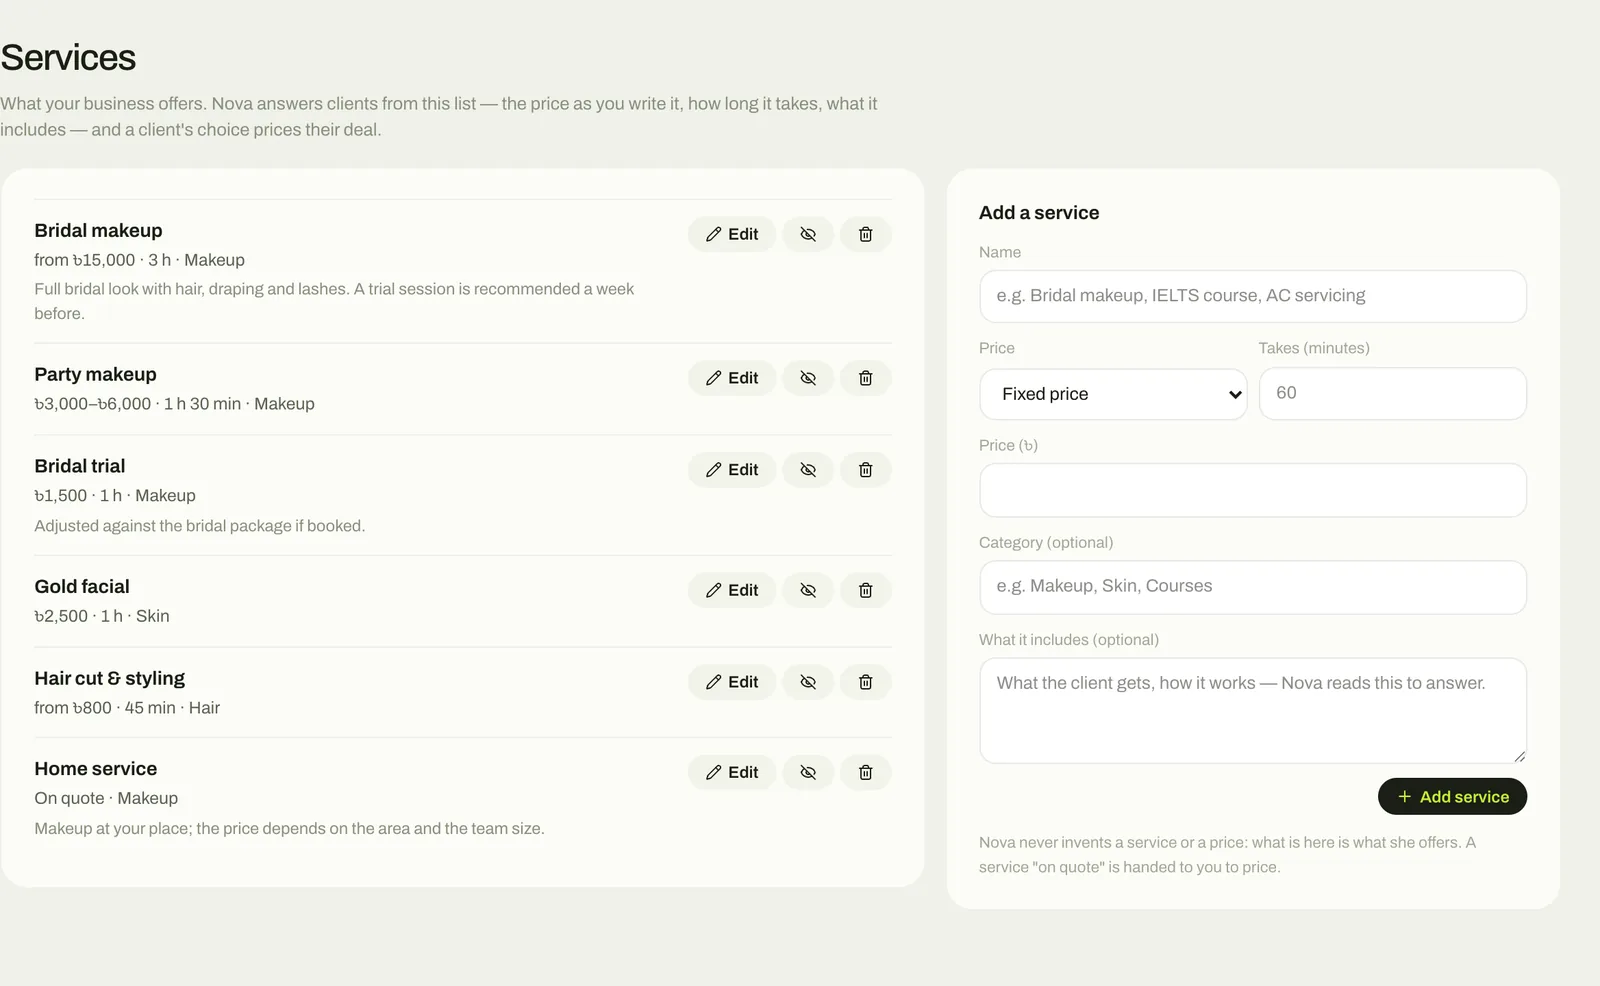Screen dimensions: 1600x986
Task: Toggle visibility of Home service
Action: (808, 772)
